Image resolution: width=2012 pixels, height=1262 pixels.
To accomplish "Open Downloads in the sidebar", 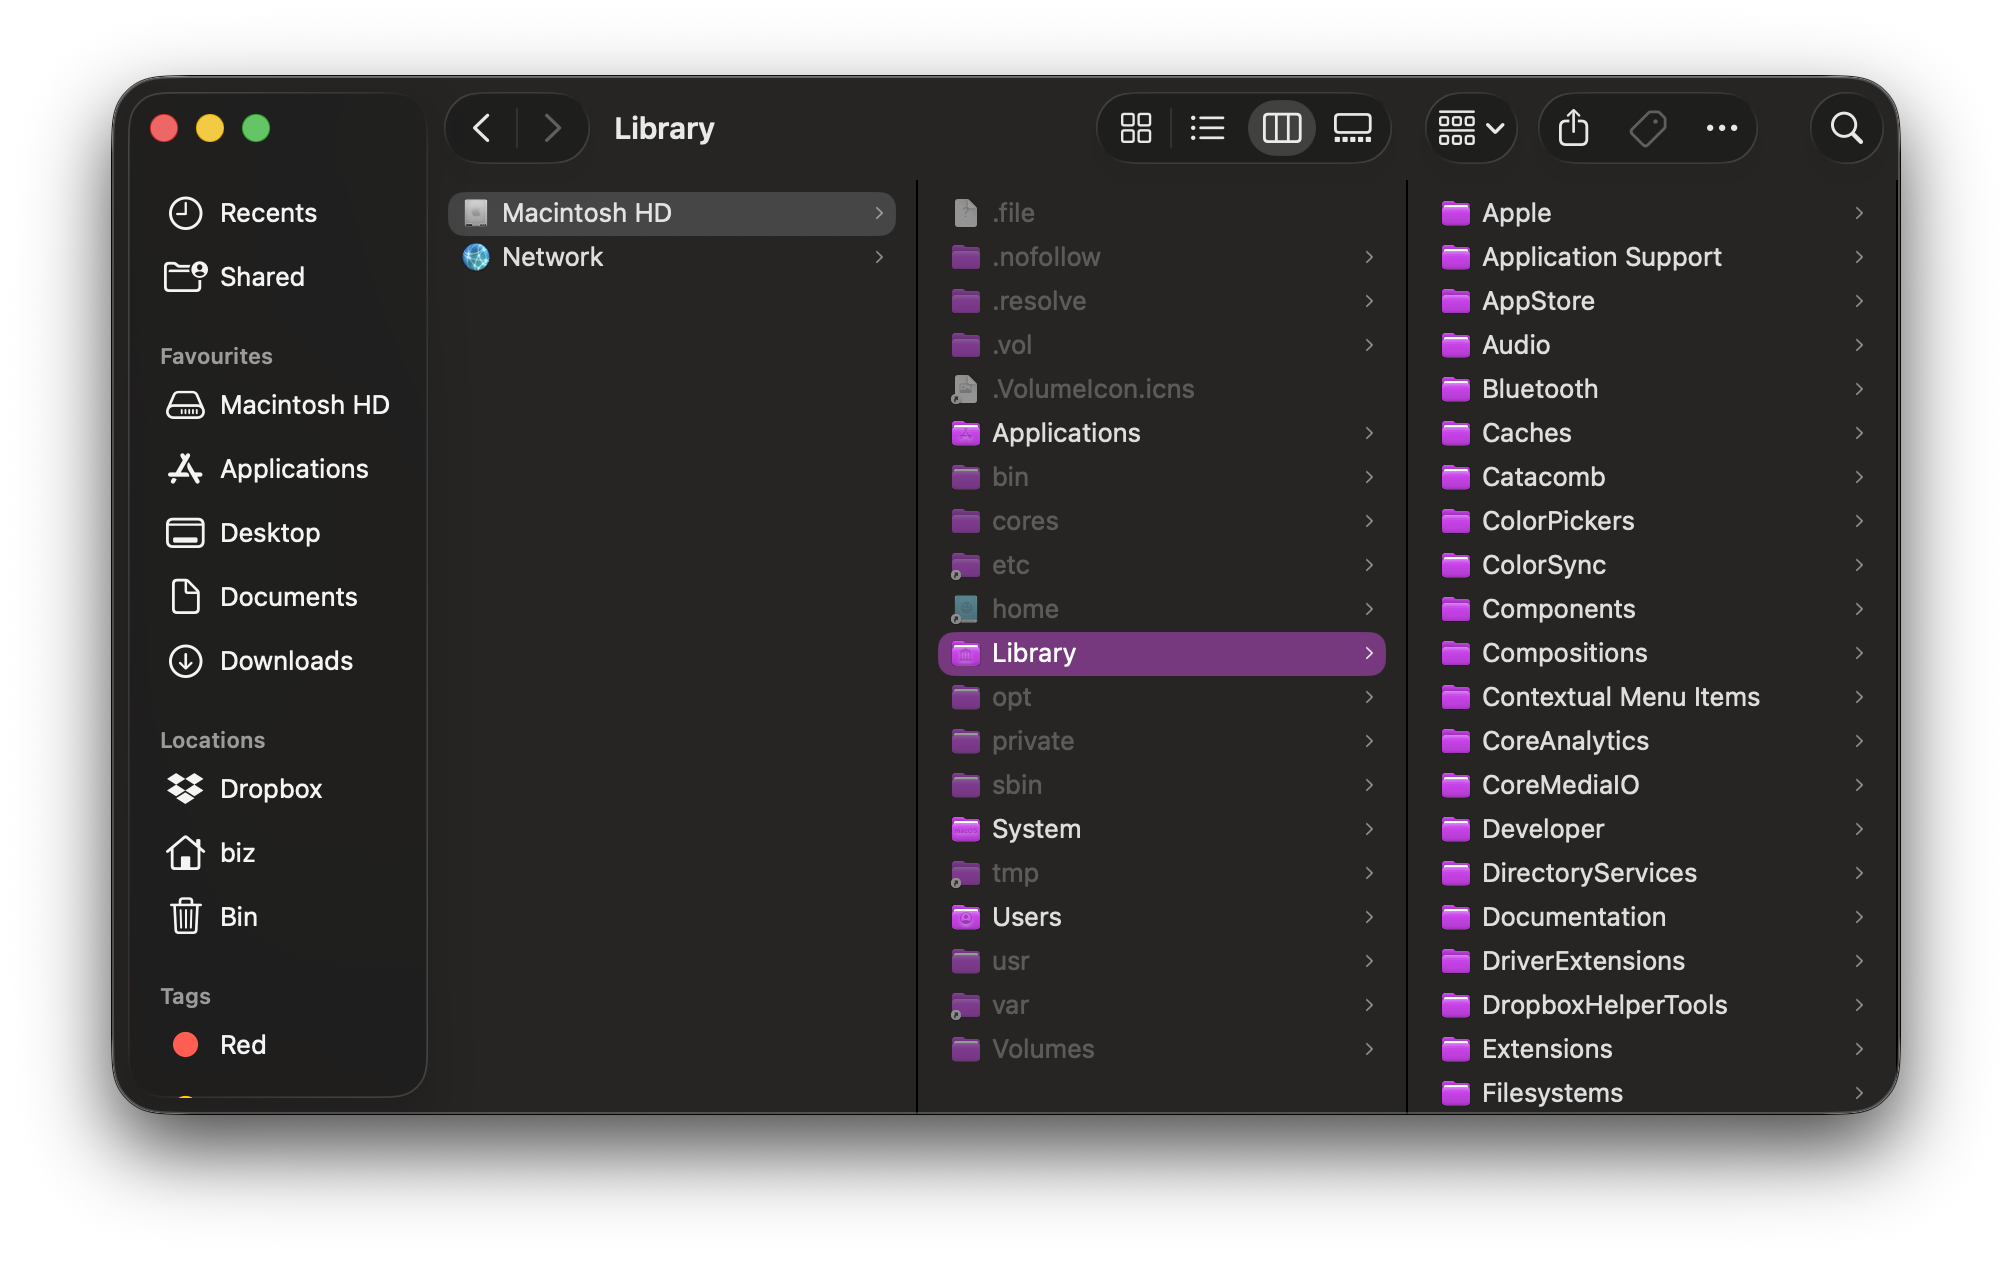I will 286,661.
